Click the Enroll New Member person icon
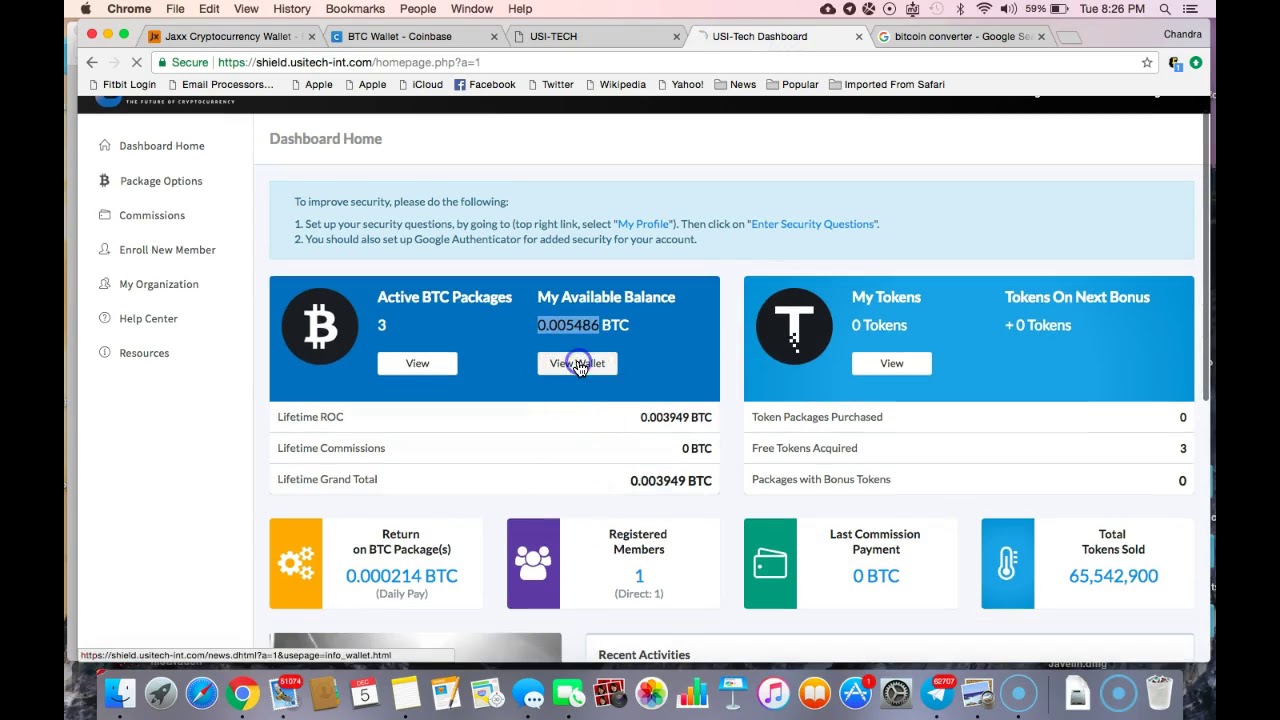1280x720 pixels. pos(104,250)
